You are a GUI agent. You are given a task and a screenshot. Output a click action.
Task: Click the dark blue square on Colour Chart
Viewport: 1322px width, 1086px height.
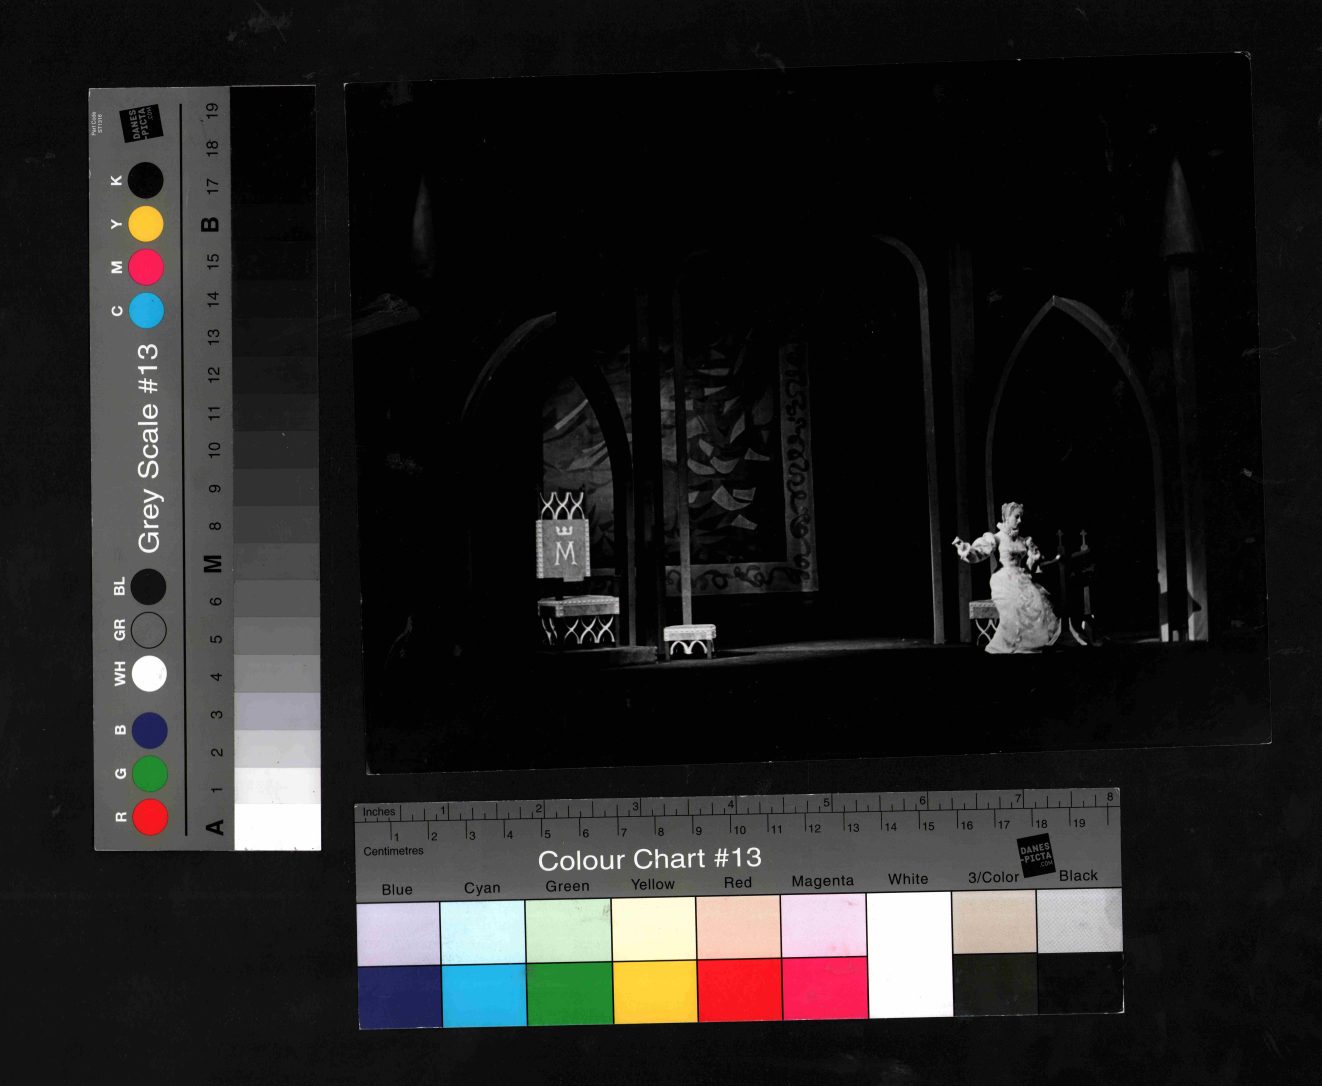tap(399, 996)
